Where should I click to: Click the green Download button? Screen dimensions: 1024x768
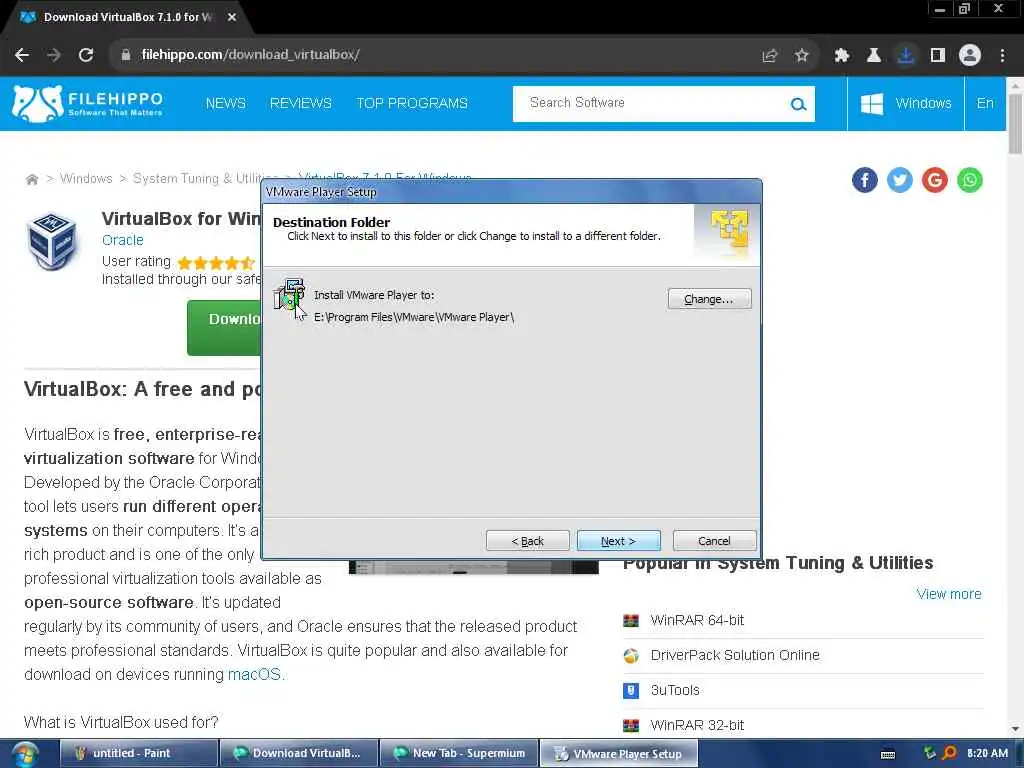[x=225, y=327]
